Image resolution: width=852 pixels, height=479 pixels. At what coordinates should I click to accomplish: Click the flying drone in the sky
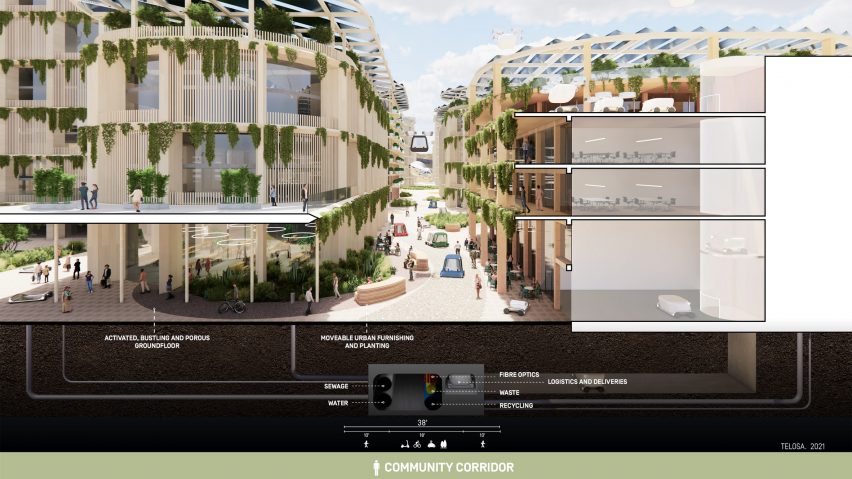(x=505, y=36)
